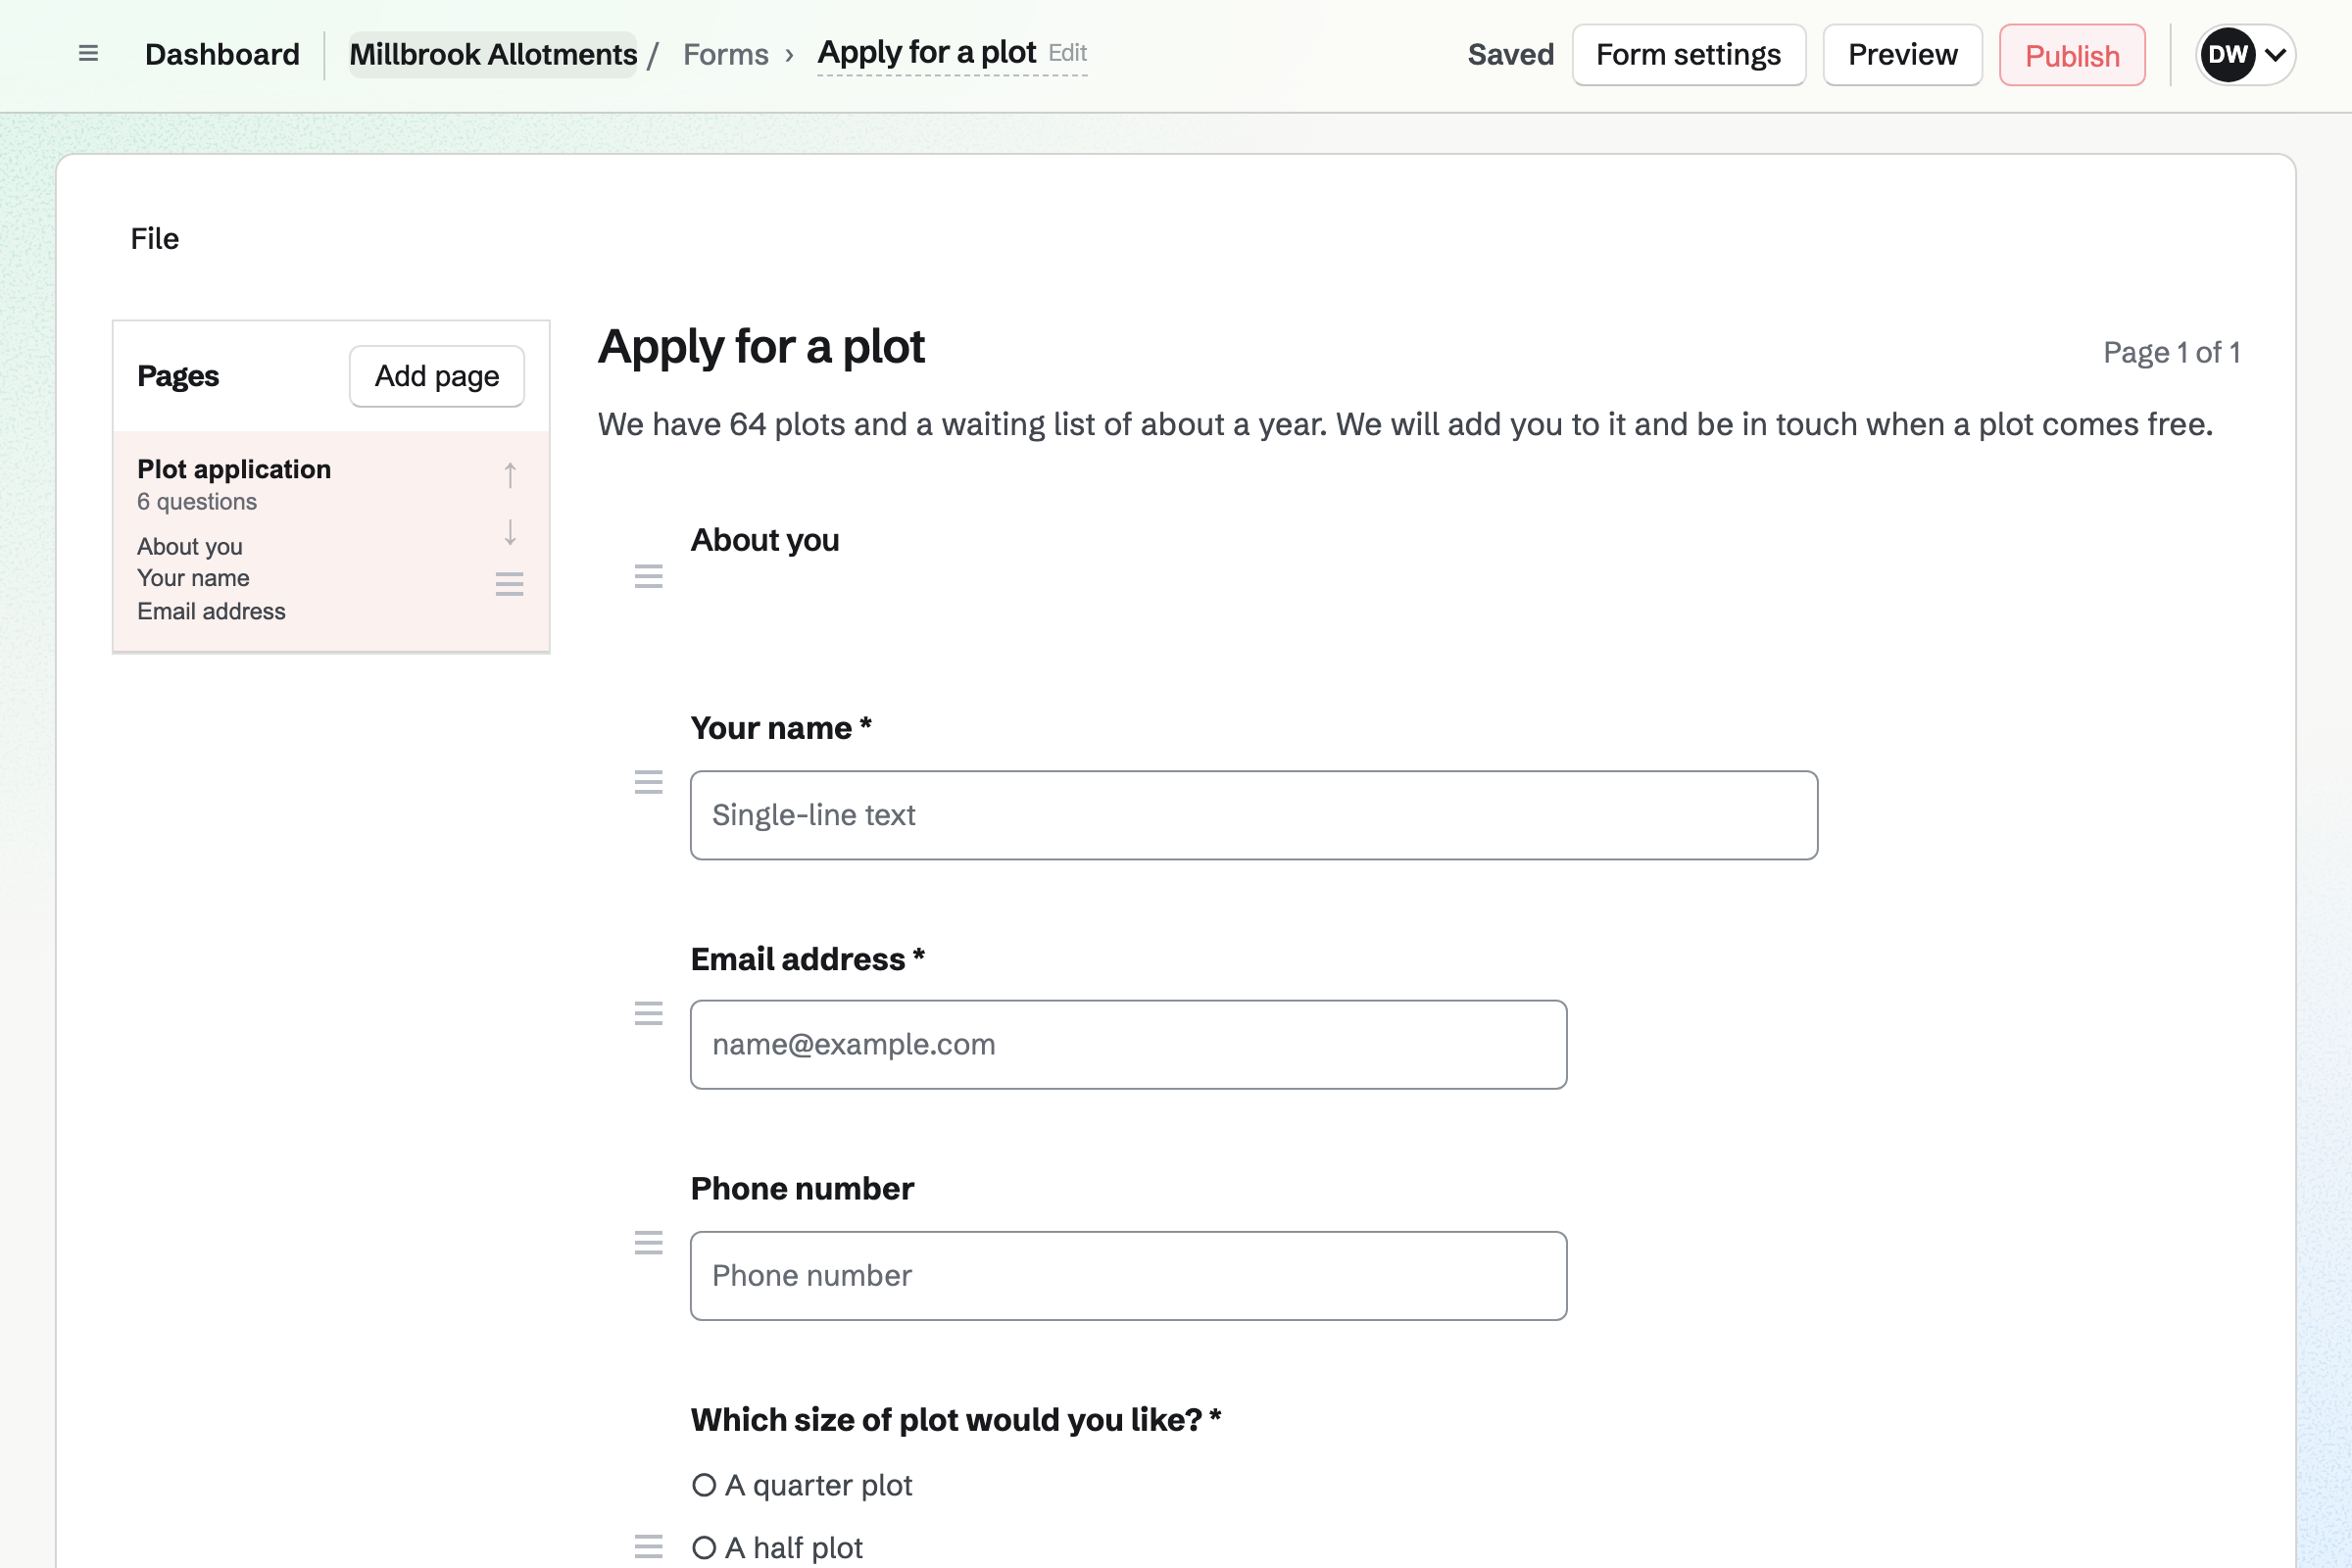Click the Page 1 of 1 indicator
Image resolution: width=2352 pixels, height=1568 pixels.
2171,352
